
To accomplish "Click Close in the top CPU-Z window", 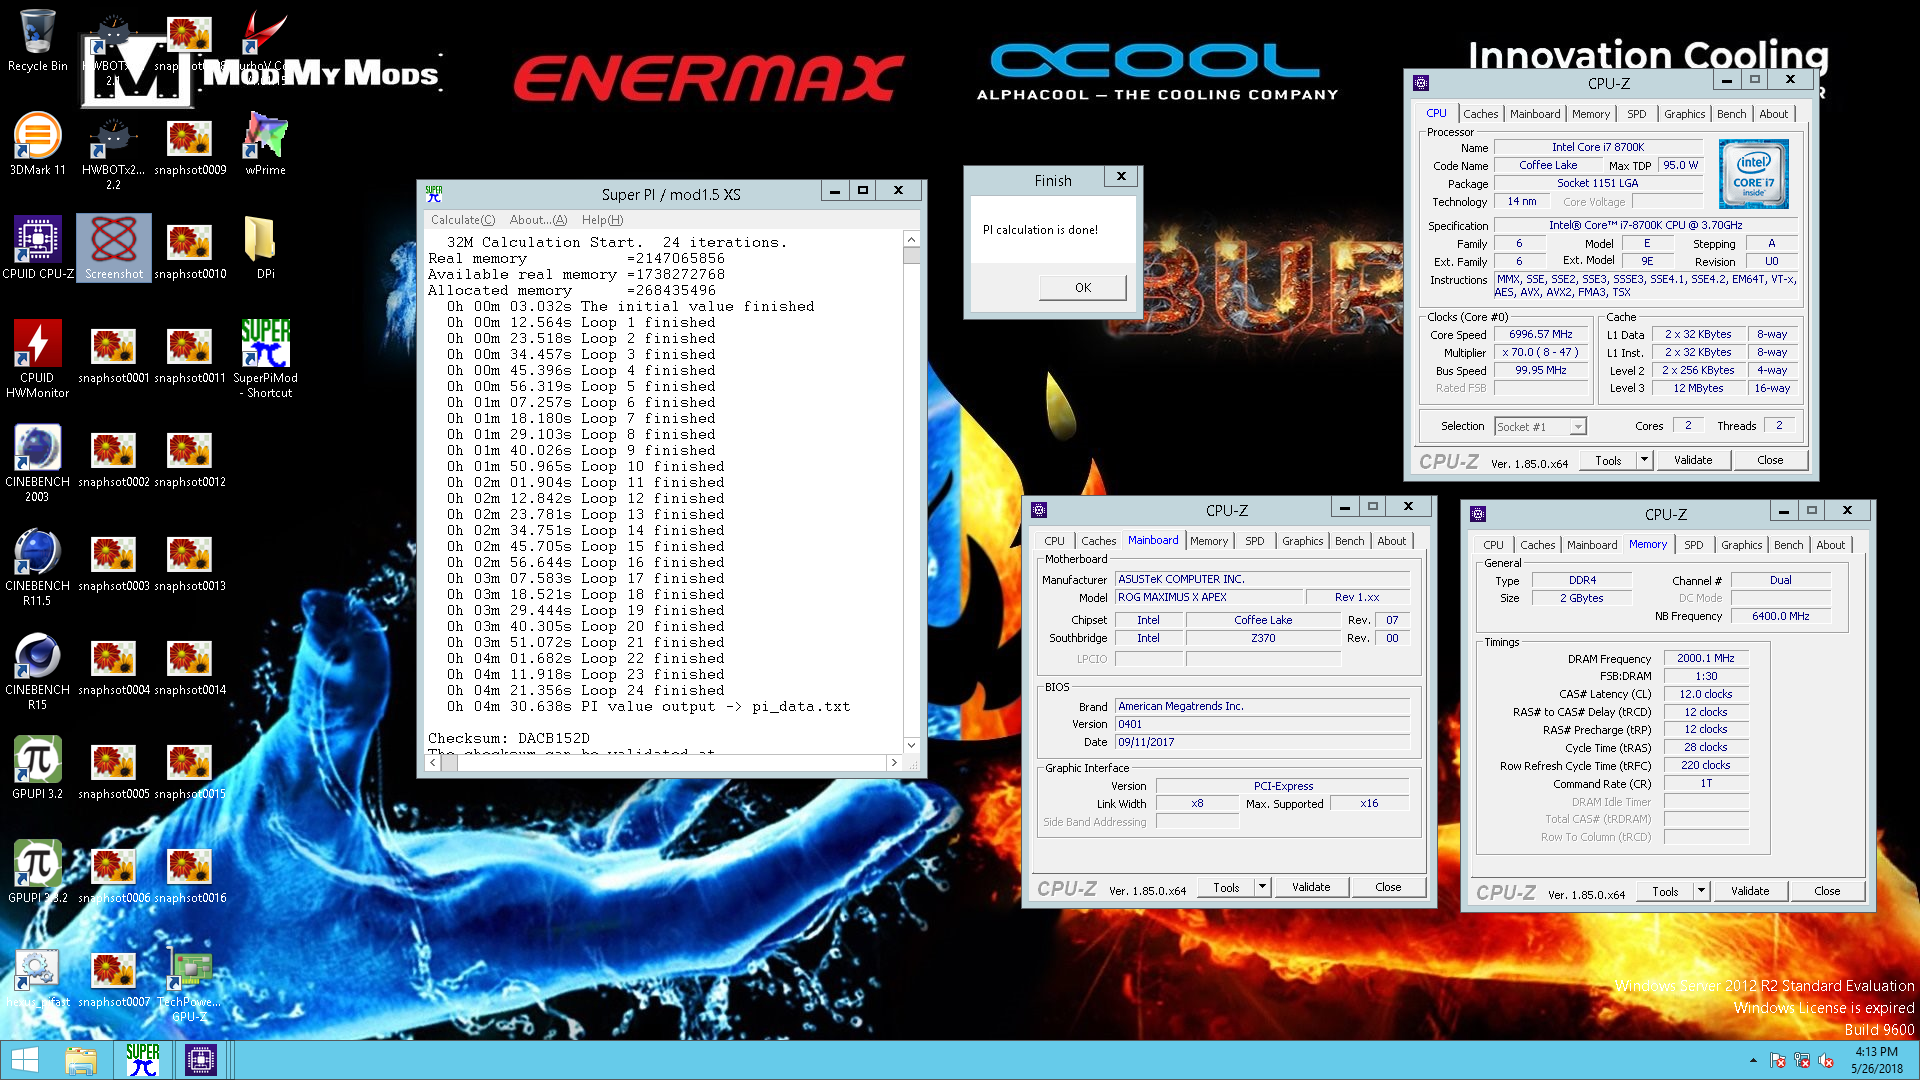I will point(1770,460).
